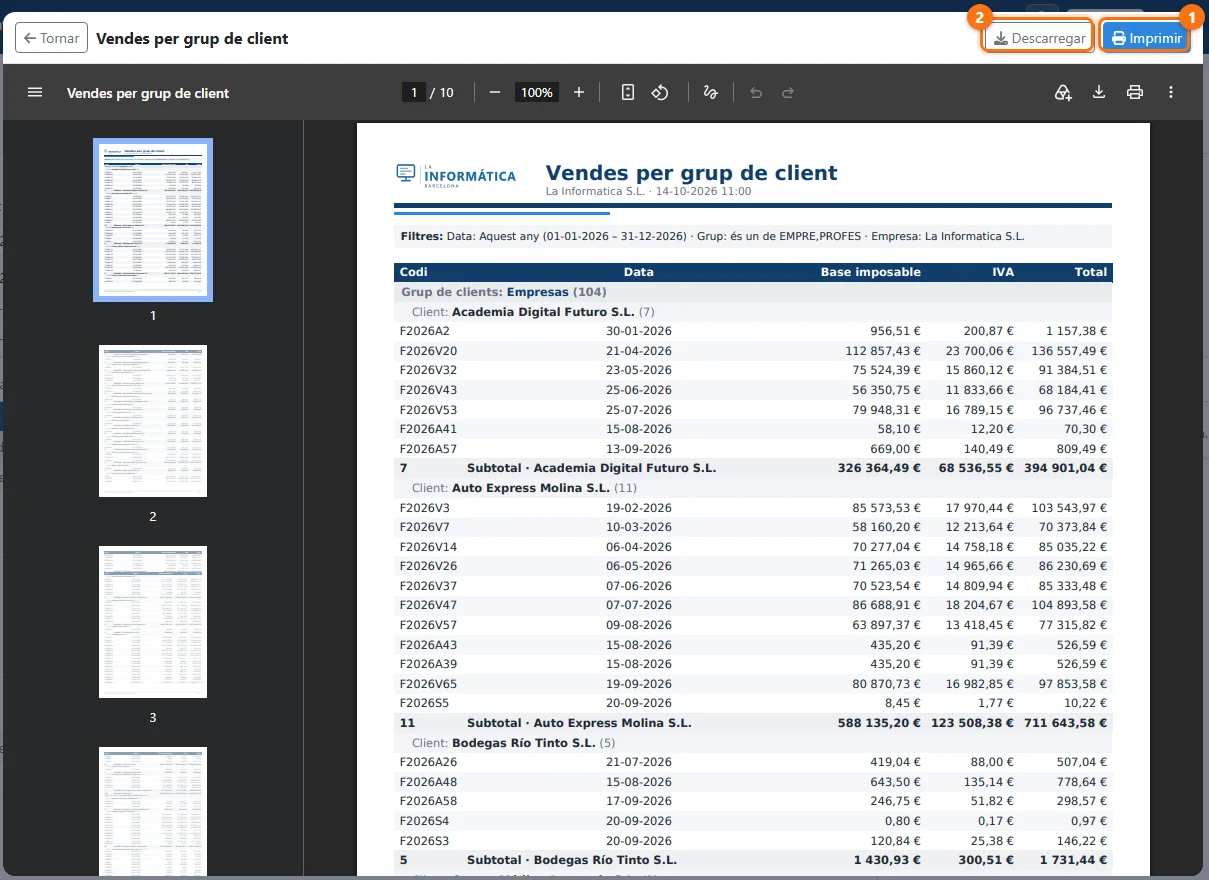Zoom out with the minus icon
The height and width of the screenshot is (880, 1209).
(494, 92)
